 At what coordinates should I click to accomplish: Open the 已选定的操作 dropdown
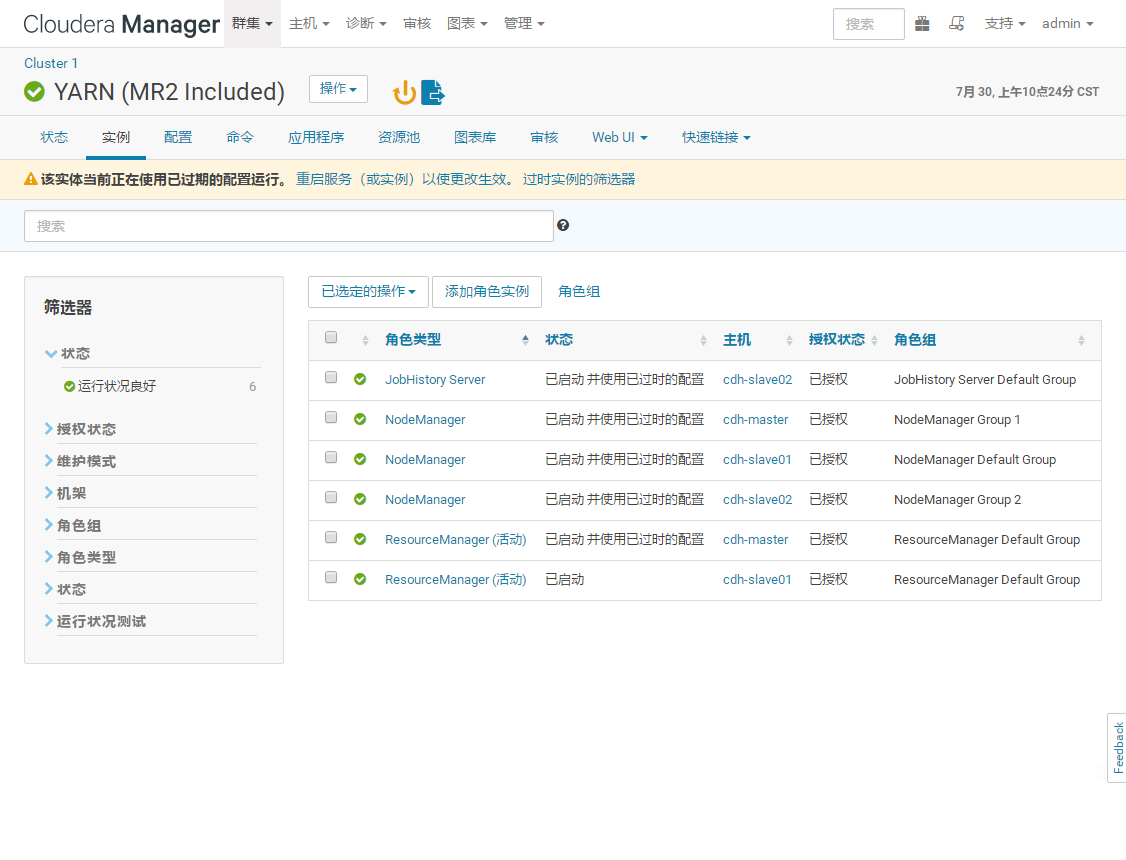(368, 291)
